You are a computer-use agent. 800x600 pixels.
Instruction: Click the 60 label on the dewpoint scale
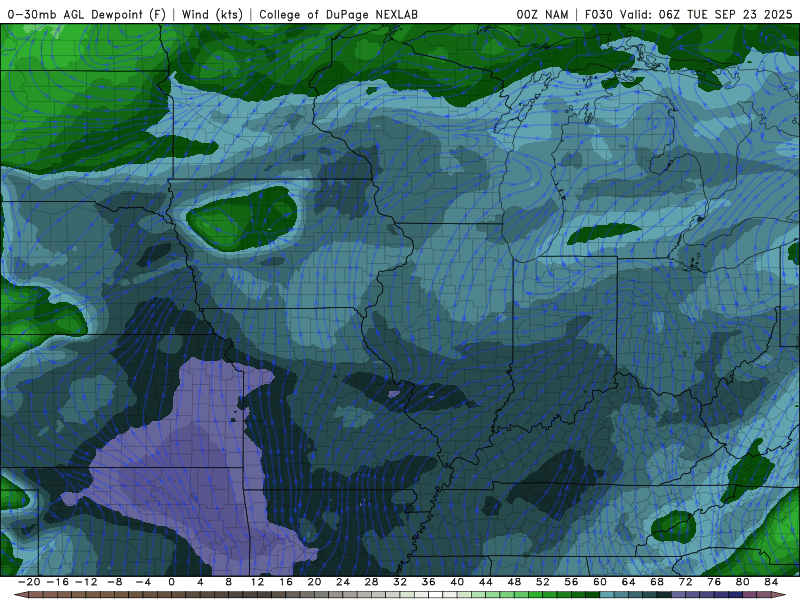(x=600, y=582)
